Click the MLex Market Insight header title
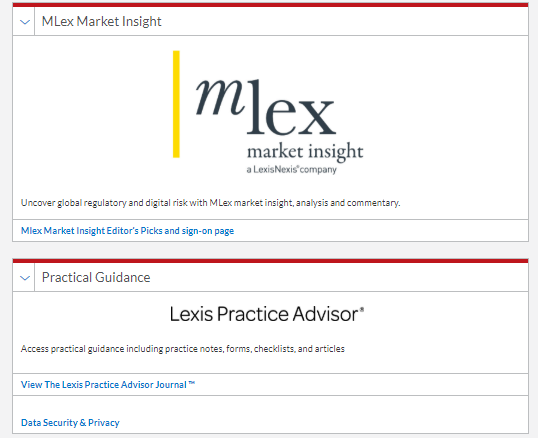The height and width of the screenshot is (438, 538). coord(102,21)
